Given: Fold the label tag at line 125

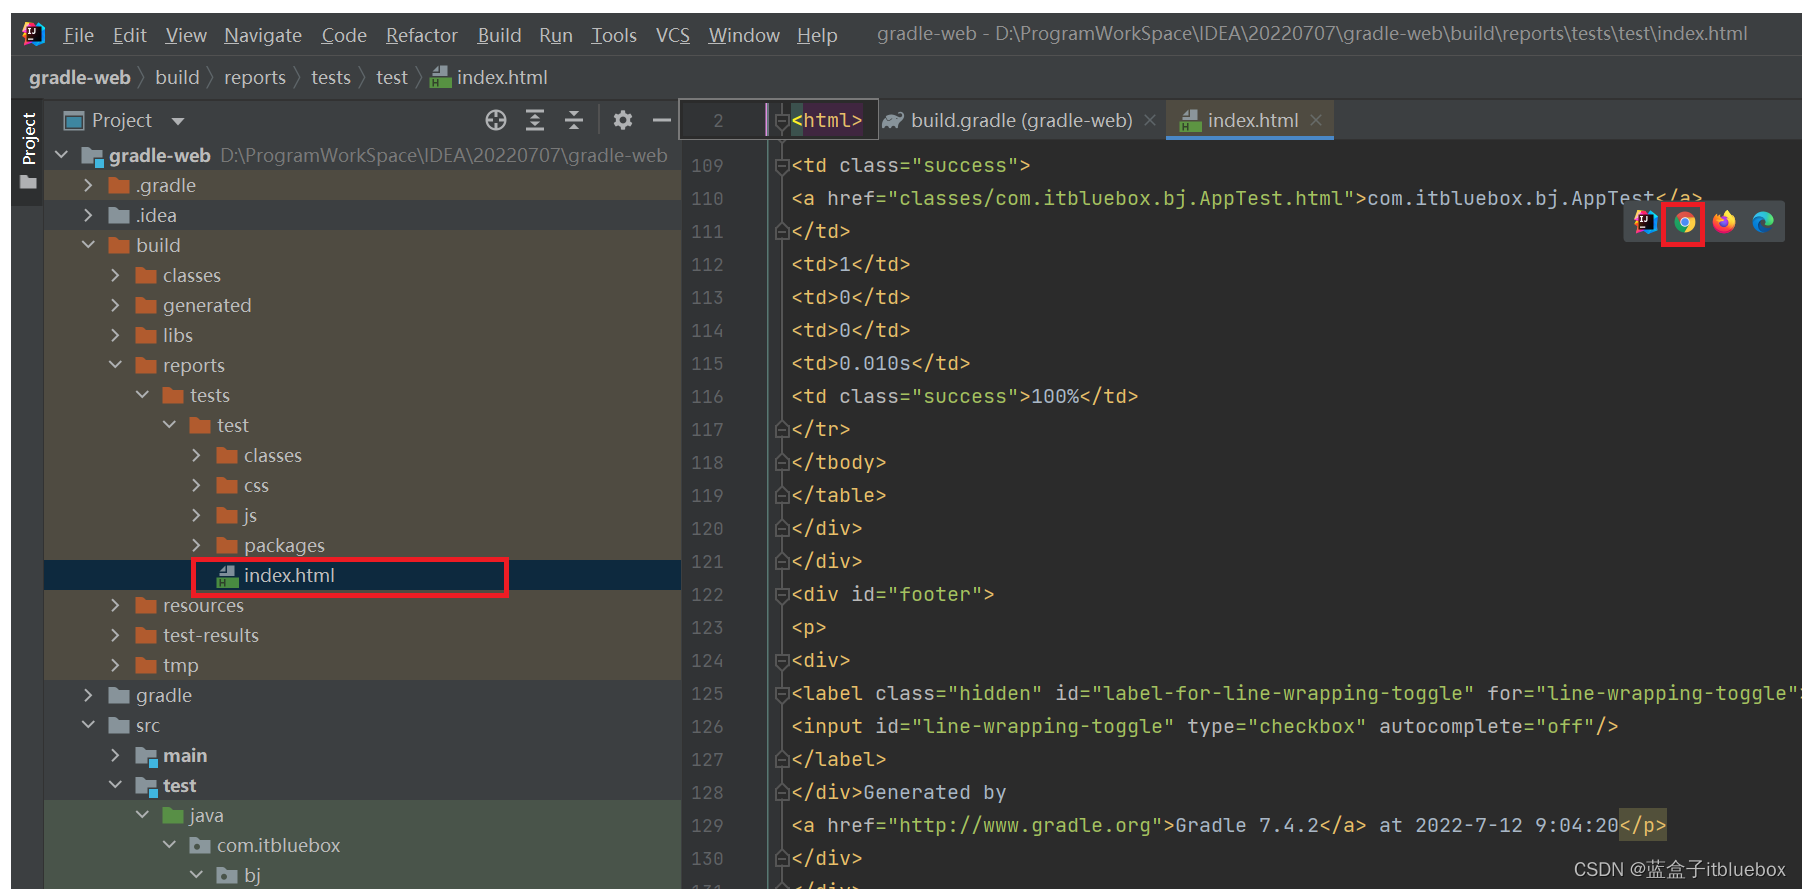Looking at the screenshot, I should (782, 694).
